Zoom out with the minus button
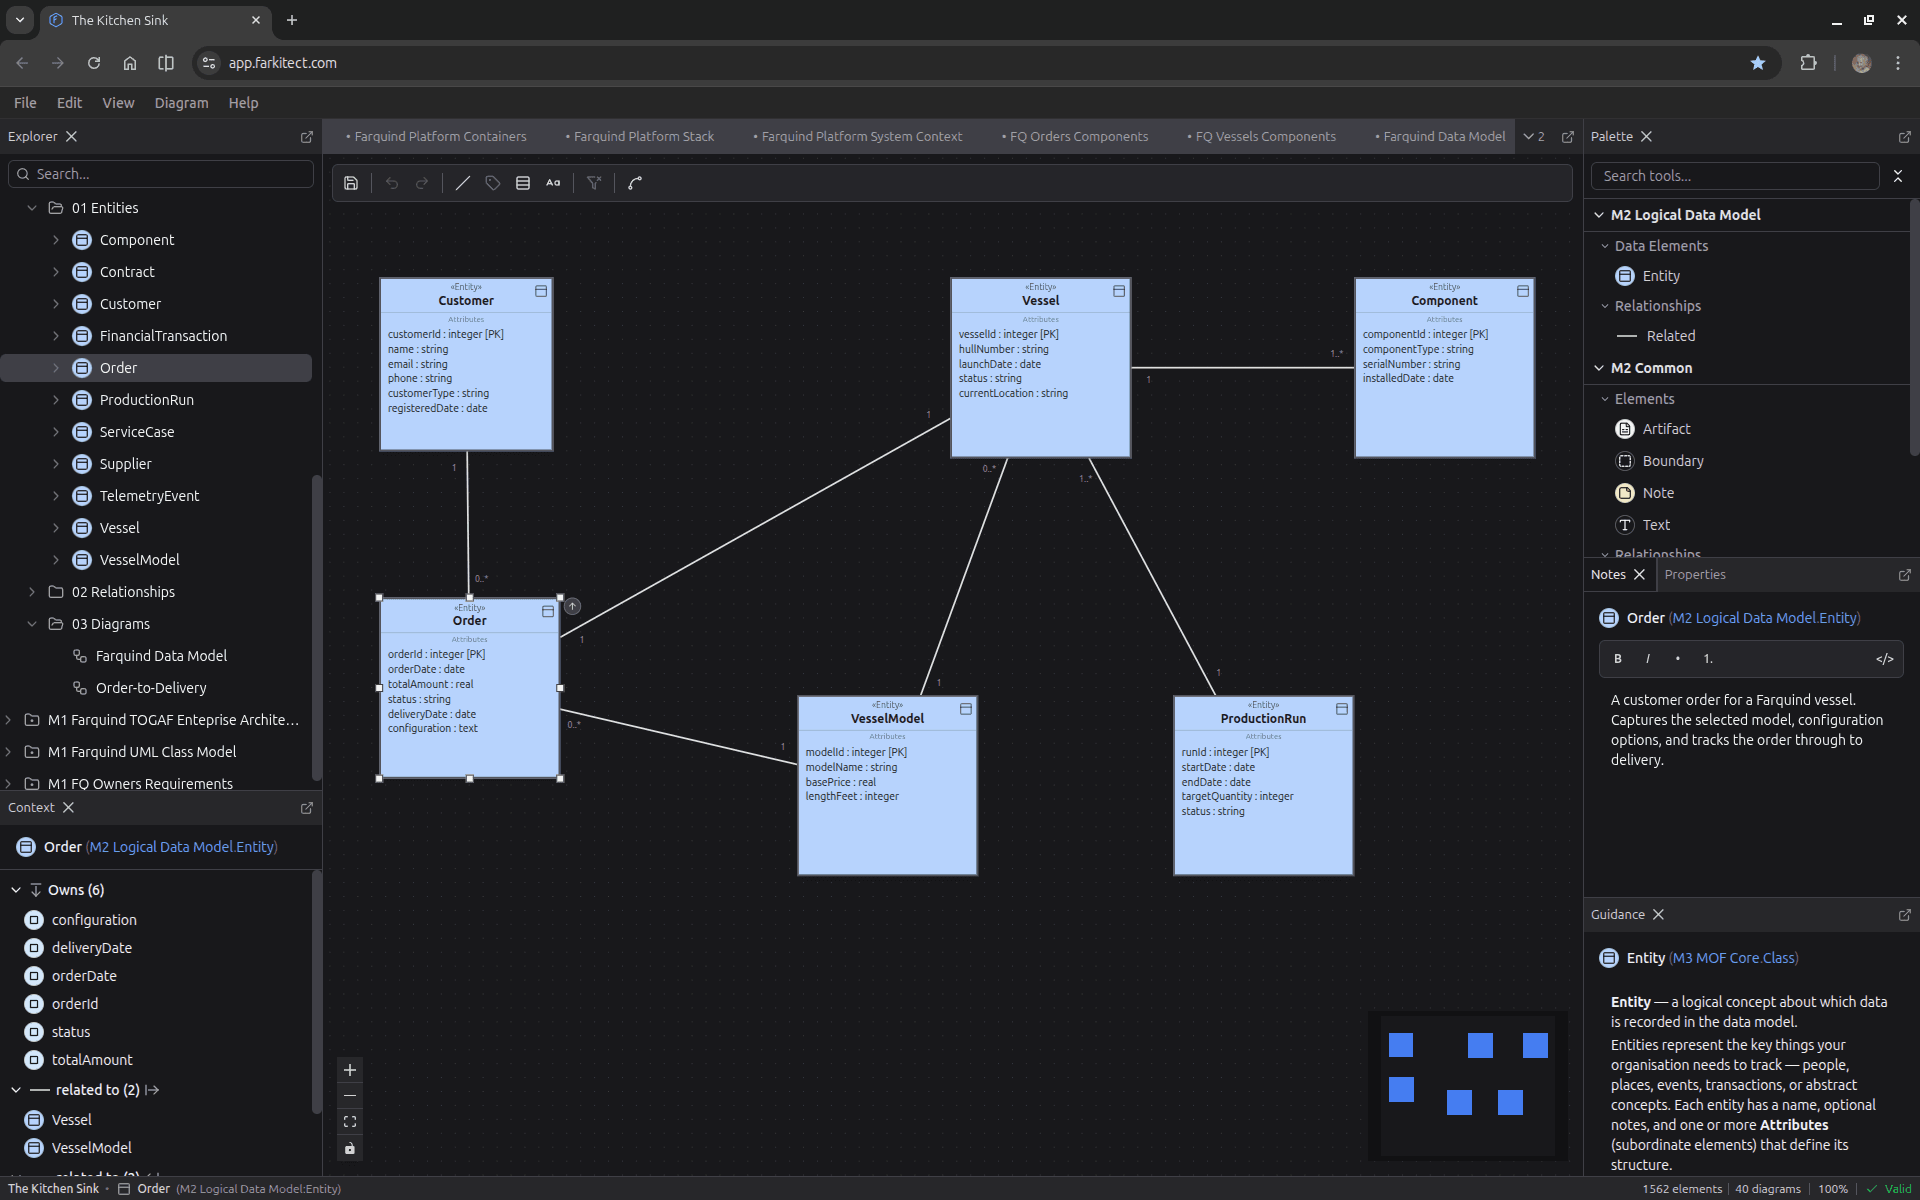Image resolution: width=1920 pixels, height=1200 pixels. point(350,1096)
